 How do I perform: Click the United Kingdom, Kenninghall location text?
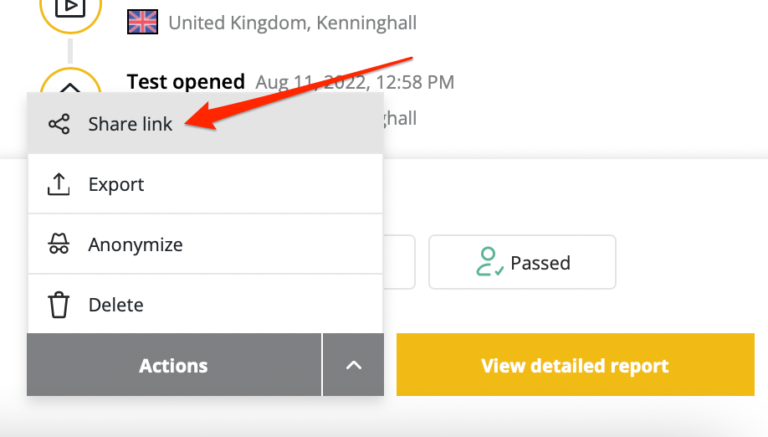point(292,23)
